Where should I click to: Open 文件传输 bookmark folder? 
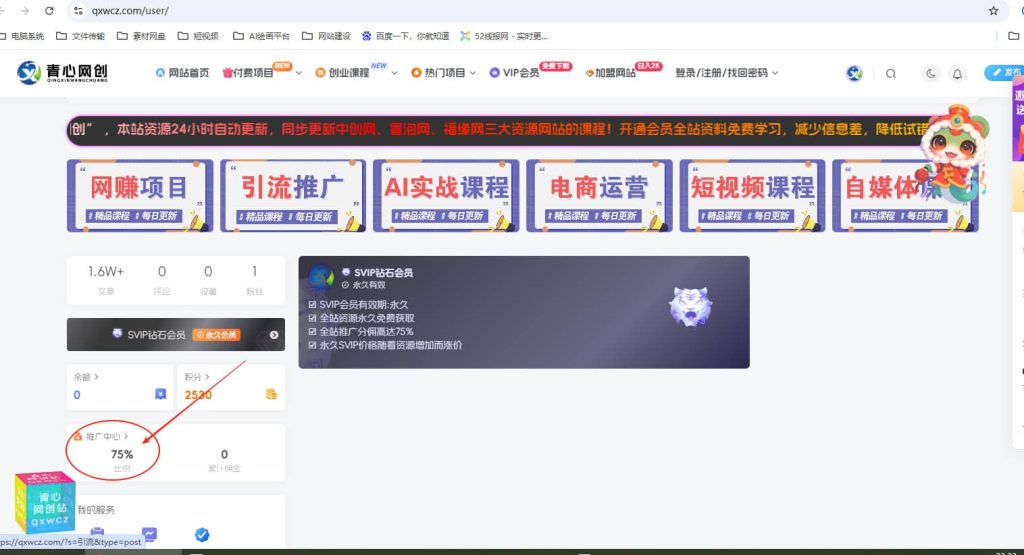[80, 36]
